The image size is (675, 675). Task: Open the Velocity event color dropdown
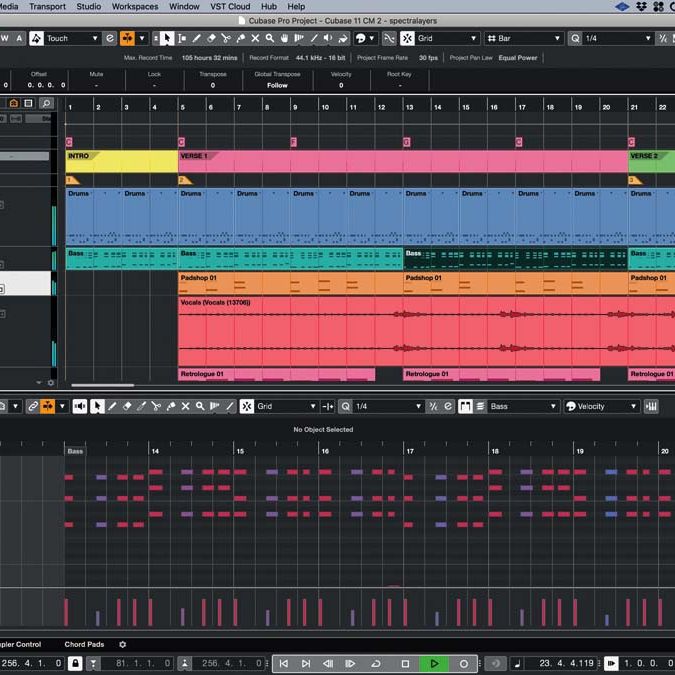(601, 406)
